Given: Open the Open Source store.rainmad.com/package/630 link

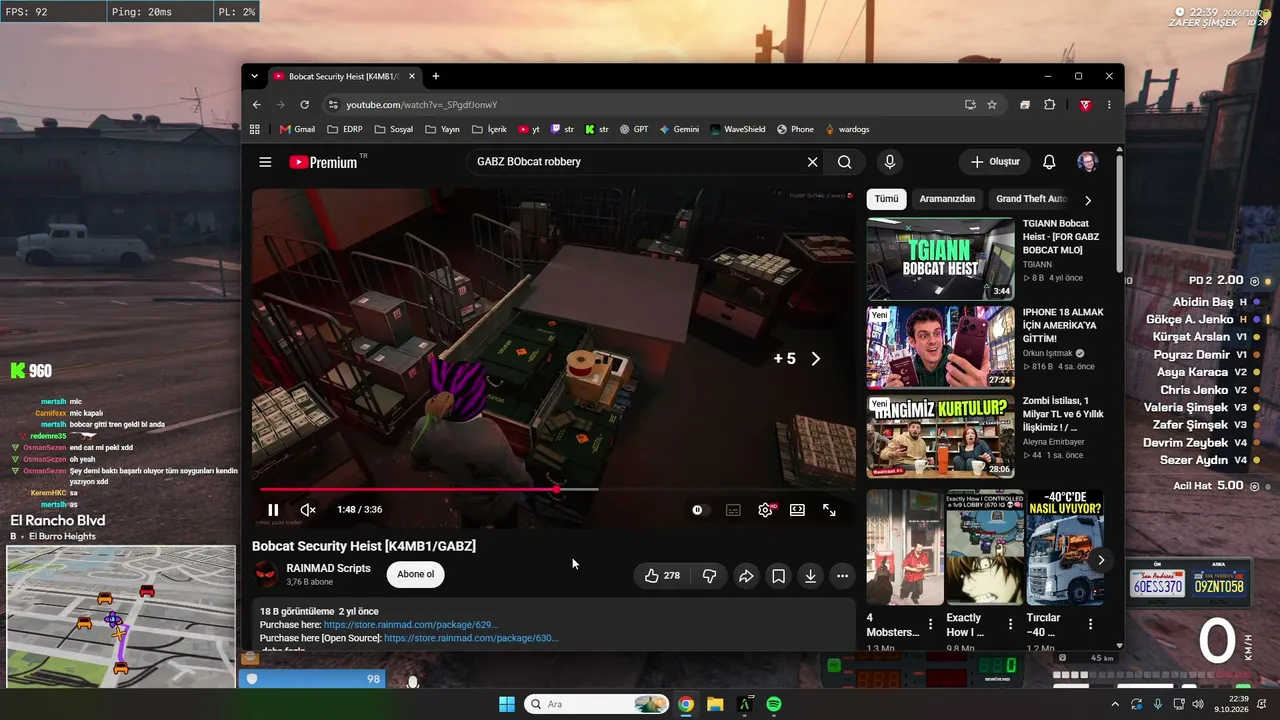Looking at the screenshot, I should (471, 638).
